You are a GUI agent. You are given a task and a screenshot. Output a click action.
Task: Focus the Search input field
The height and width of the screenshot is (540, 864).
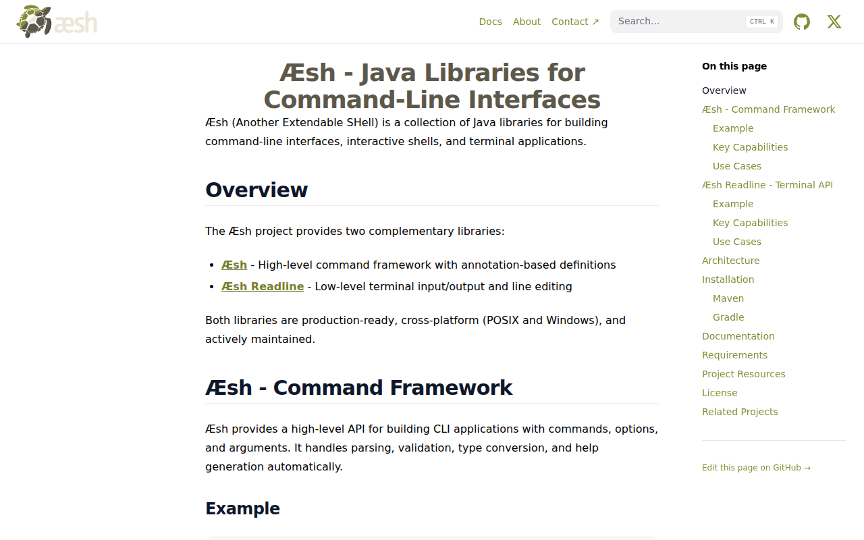click(x=680, y=21)
